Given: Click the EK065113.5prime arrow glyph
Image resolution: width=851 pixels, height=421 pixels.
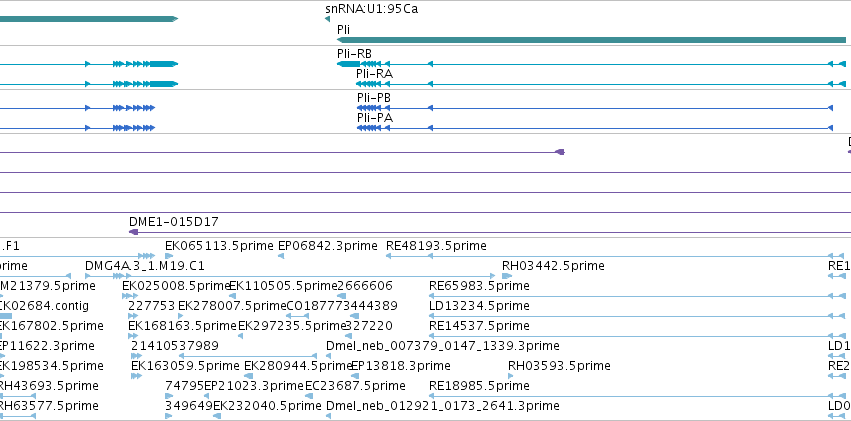Looking at the screenshot, I should [169, 256].
